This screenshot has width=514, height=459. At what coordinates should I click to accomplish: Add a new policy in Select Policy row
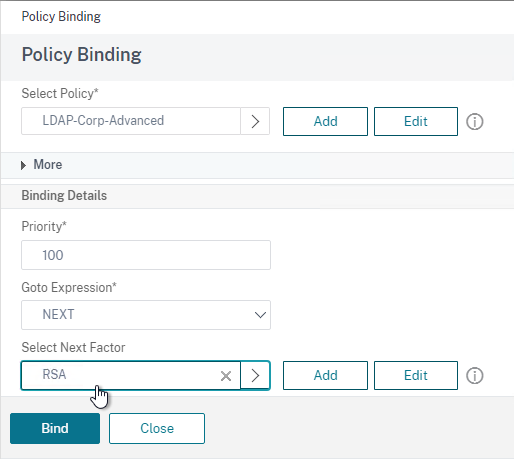coord(325,121)
